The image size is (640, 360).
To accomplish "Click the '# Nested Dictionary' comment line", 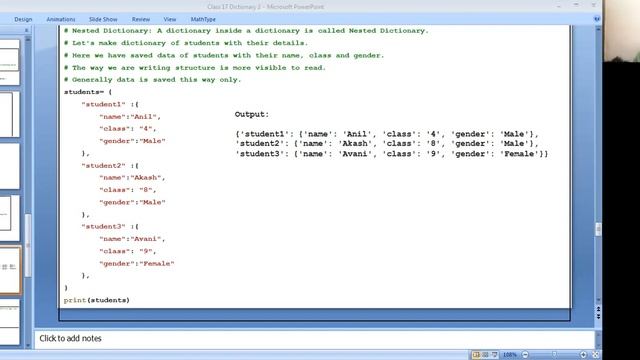I will [x=246, y=31].
